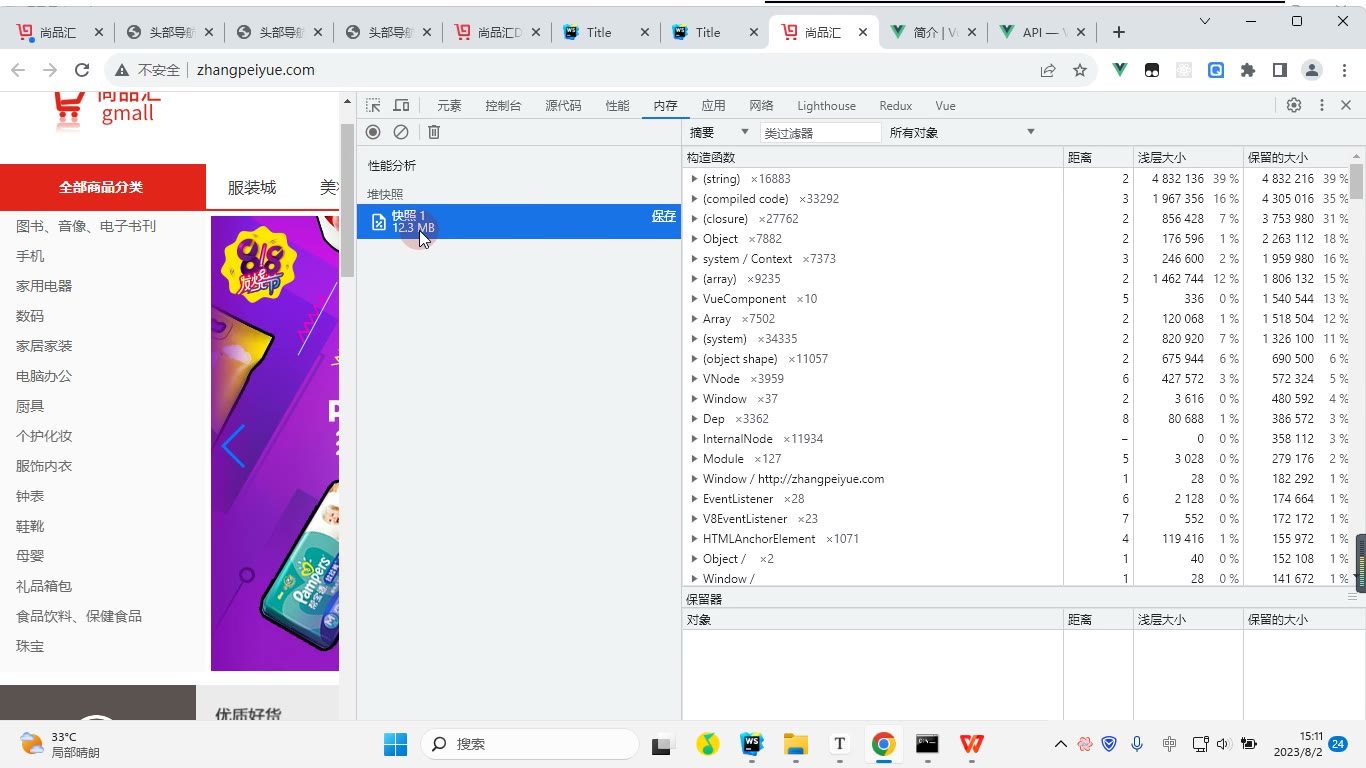Open the Vue devtools extension icon
The height and width of the screenshot is (768, 1366).
click(1120, 70)
